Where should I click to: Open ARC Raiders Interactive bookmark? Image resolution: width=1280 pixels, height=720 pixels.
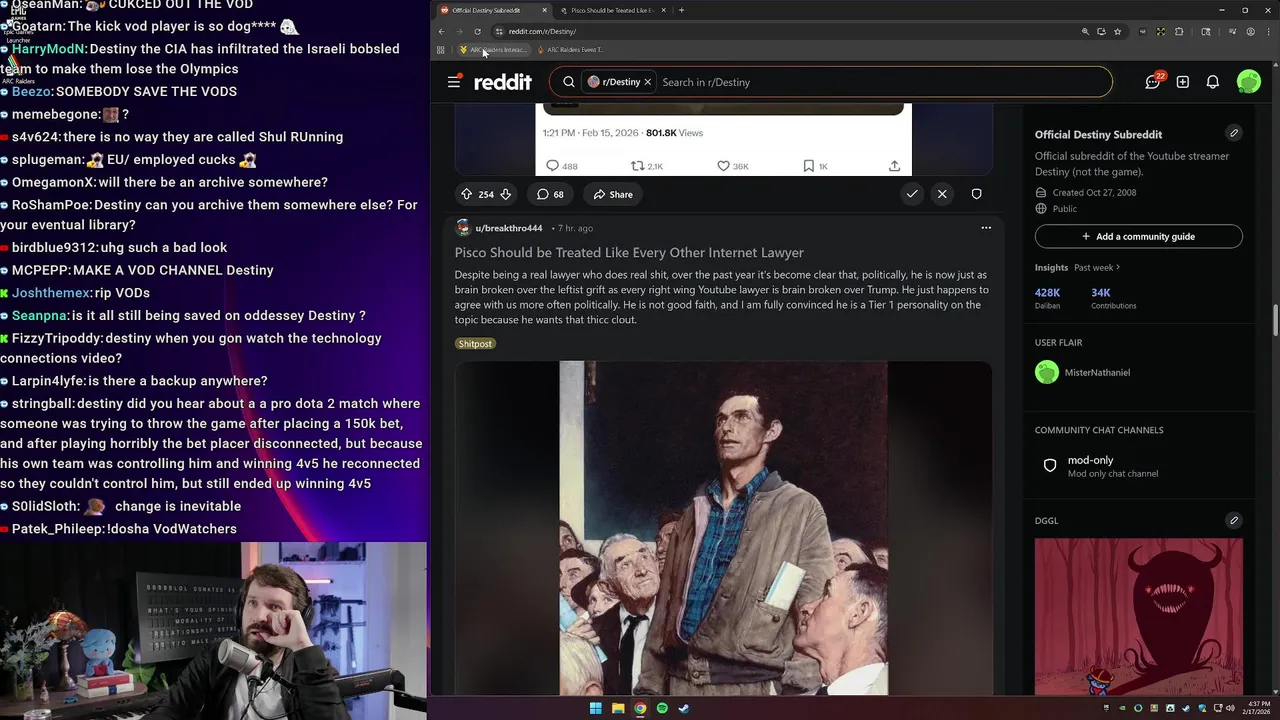(x=492, y=49)
